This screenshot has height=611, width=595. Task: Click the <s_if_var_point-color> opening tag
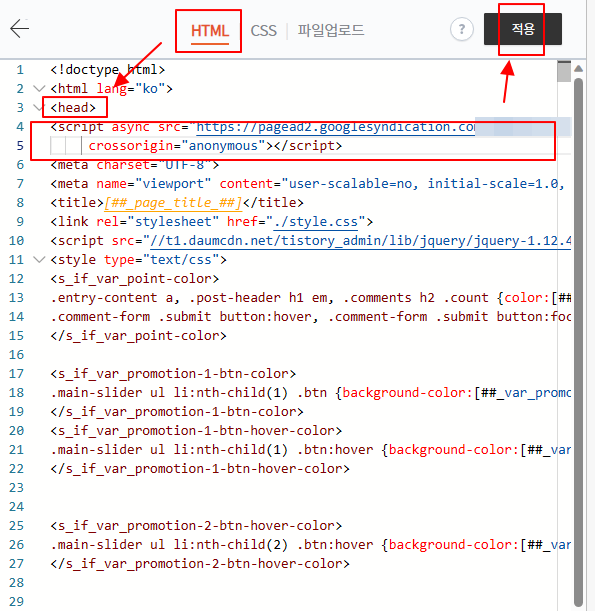134,279
